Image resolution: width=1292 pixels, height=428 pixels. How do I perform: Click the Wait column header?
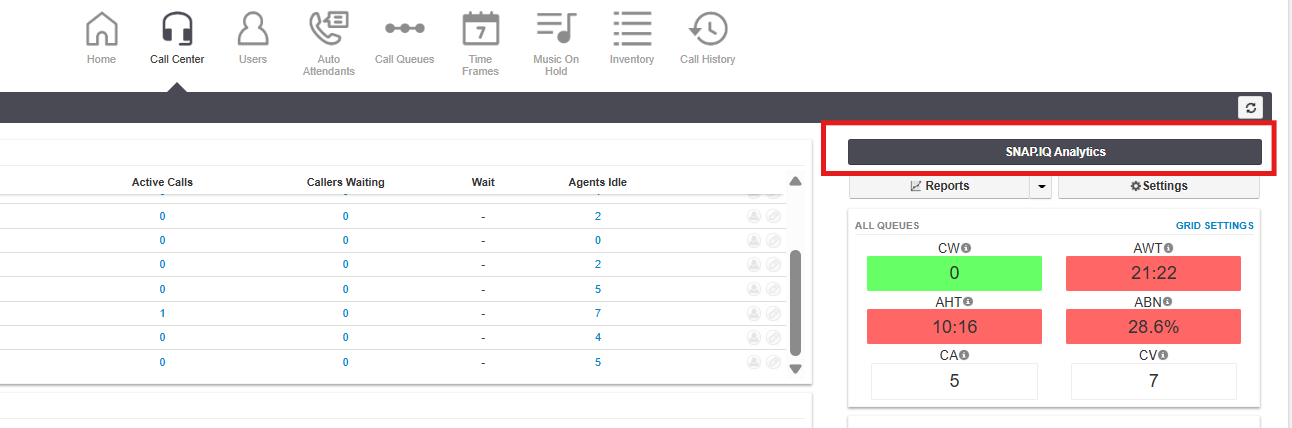tap(483, 182)
